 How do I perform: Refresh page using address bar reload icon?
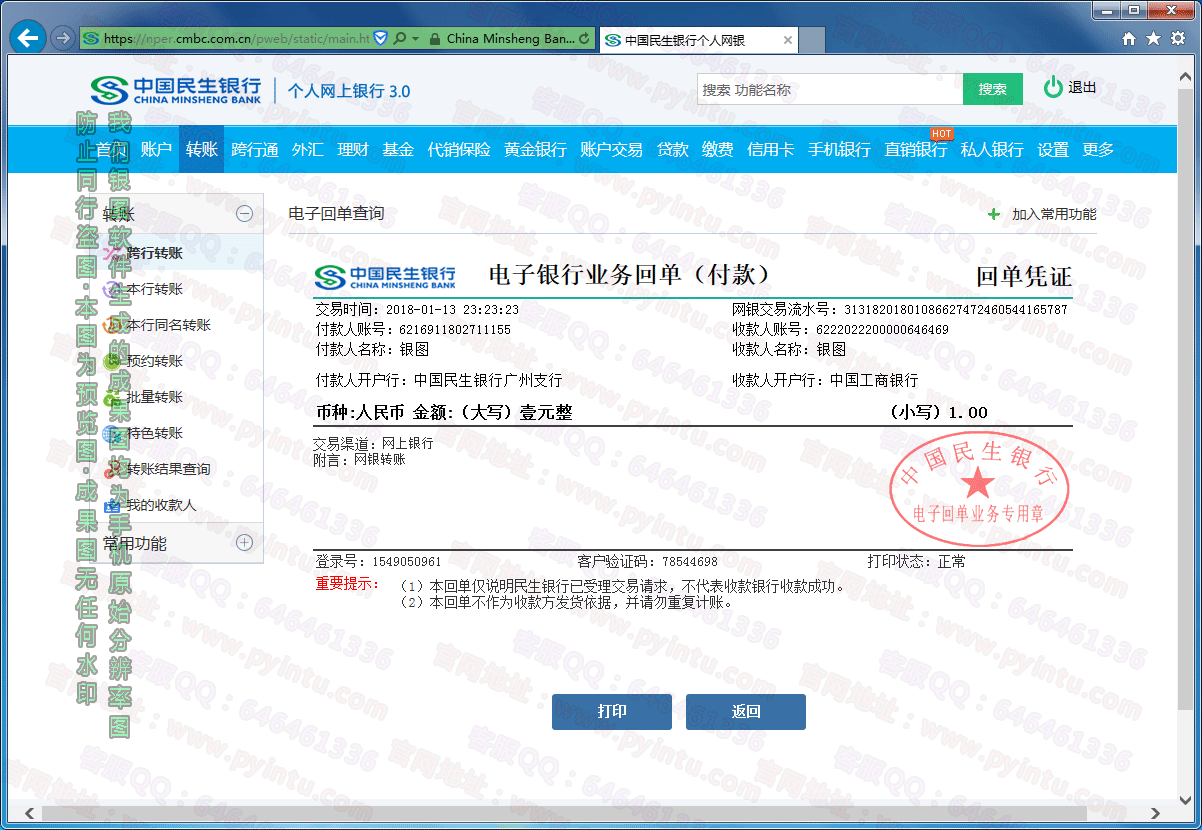click(x=585, y=39)
